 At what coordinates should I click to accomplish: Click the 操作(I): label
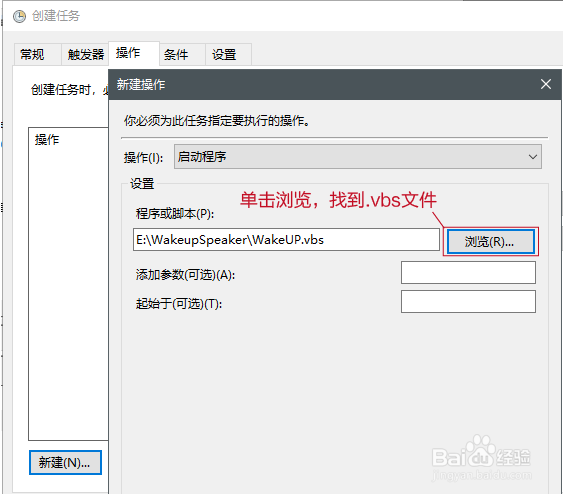(x=143, y=157)
